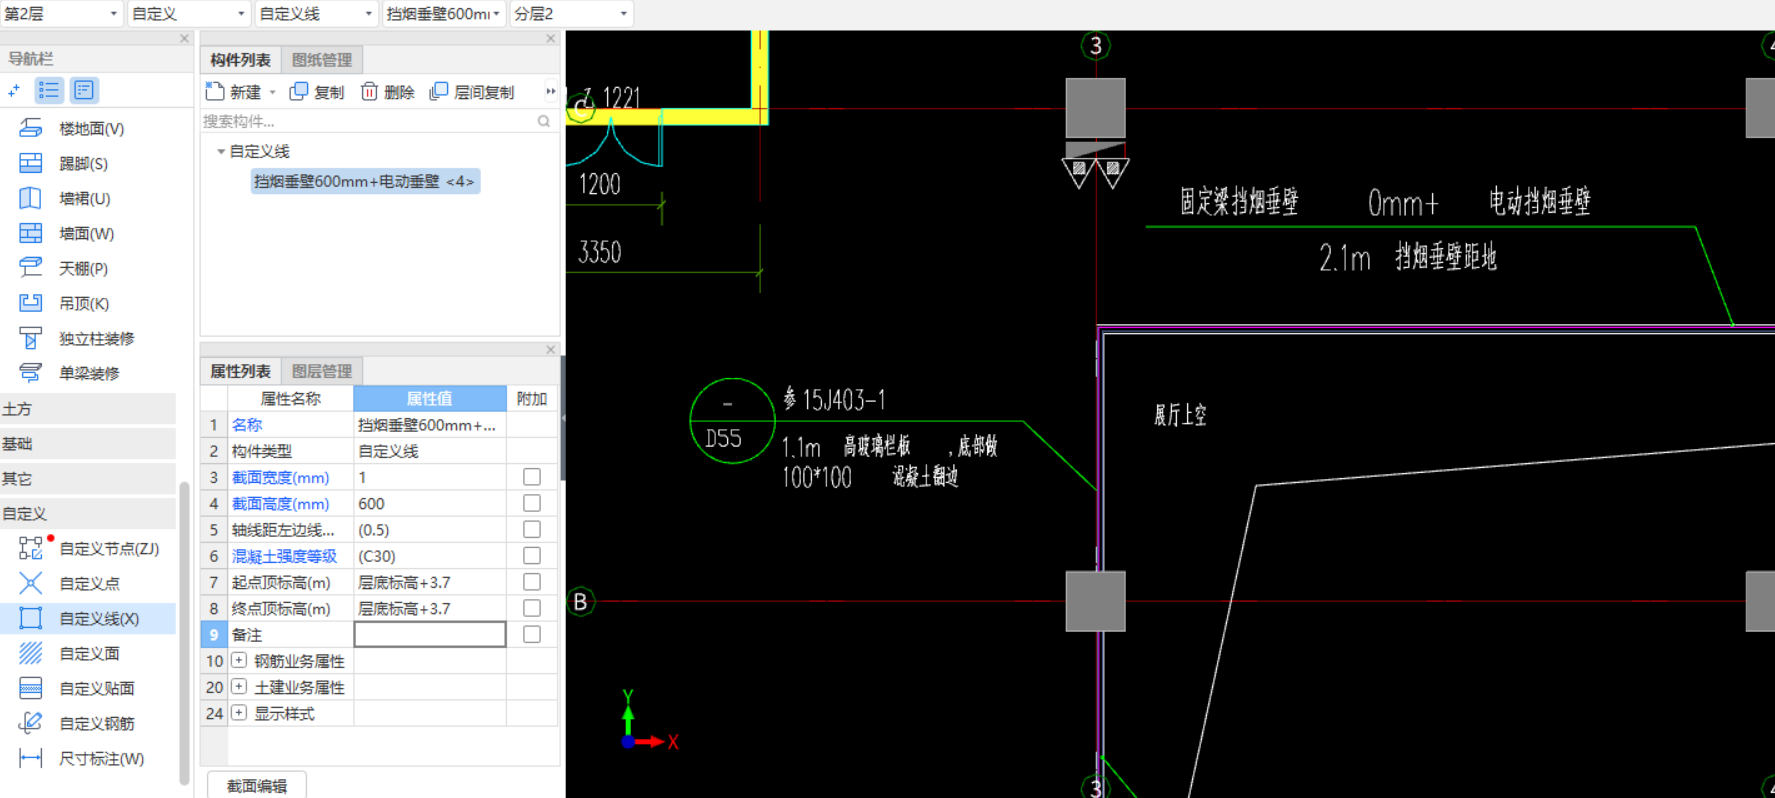The image size is (1775, 798).
Task: Show more component toolbar options arrow
Action: (x=550, y=92)
